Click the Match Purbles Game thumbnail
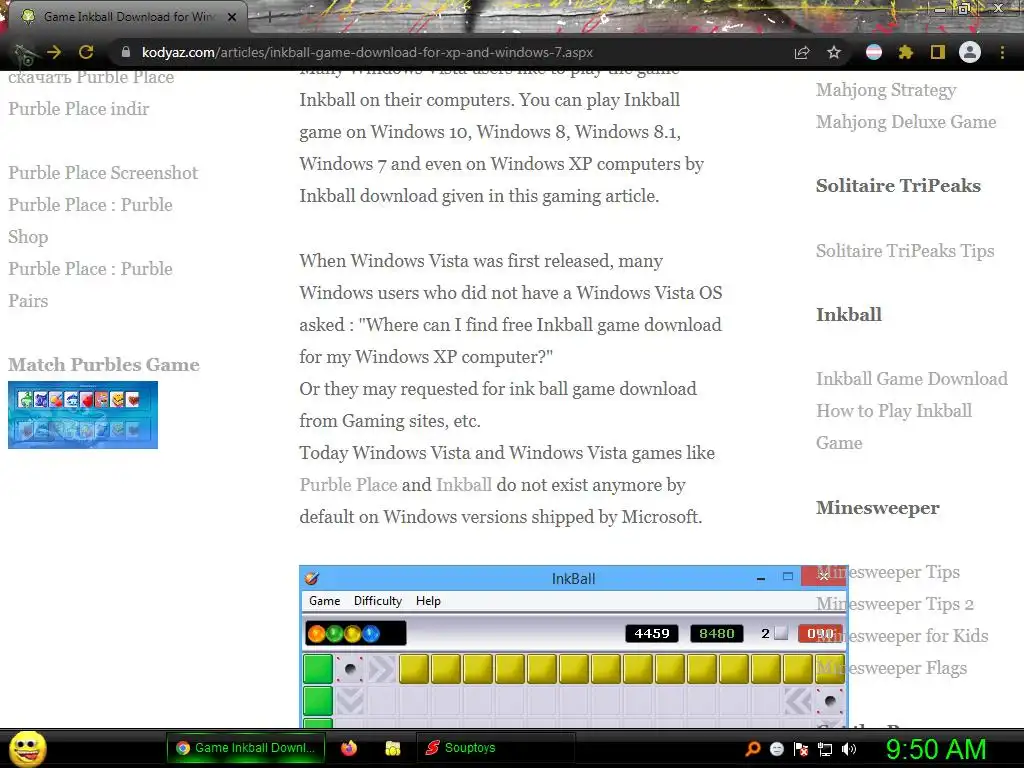The height and width of the screenshot is (768, 1024). pos(83,415)
